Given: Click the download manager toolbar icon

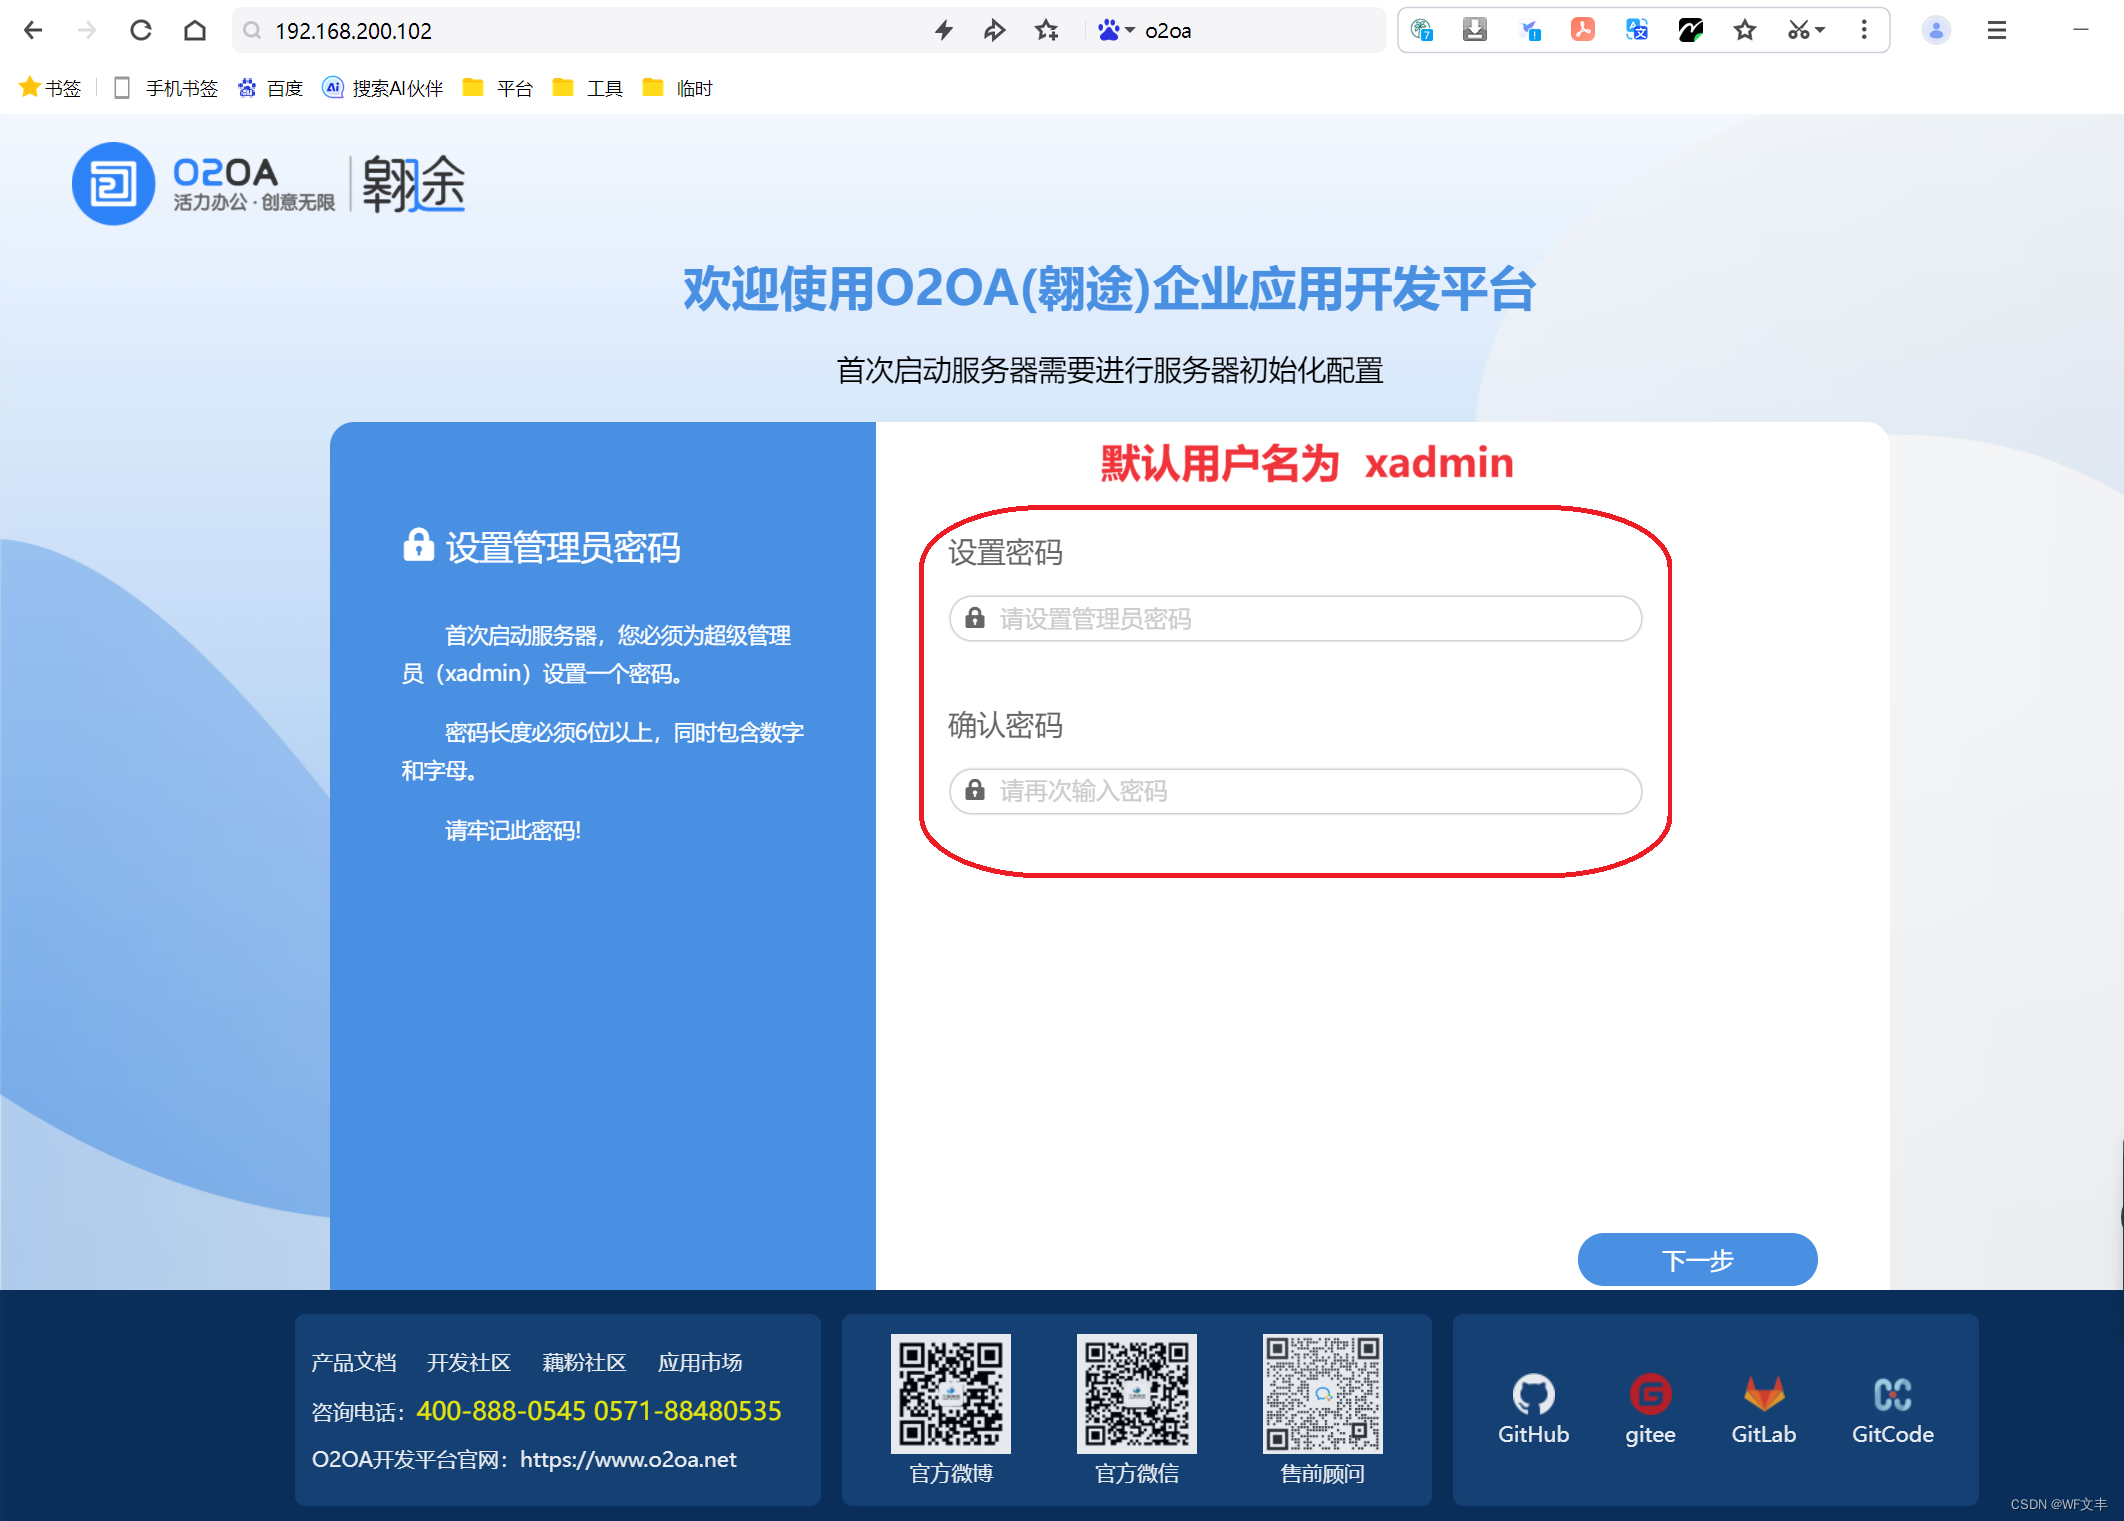Looking at the screenshot, I should pyautogui.click(x=1475, y=30).
